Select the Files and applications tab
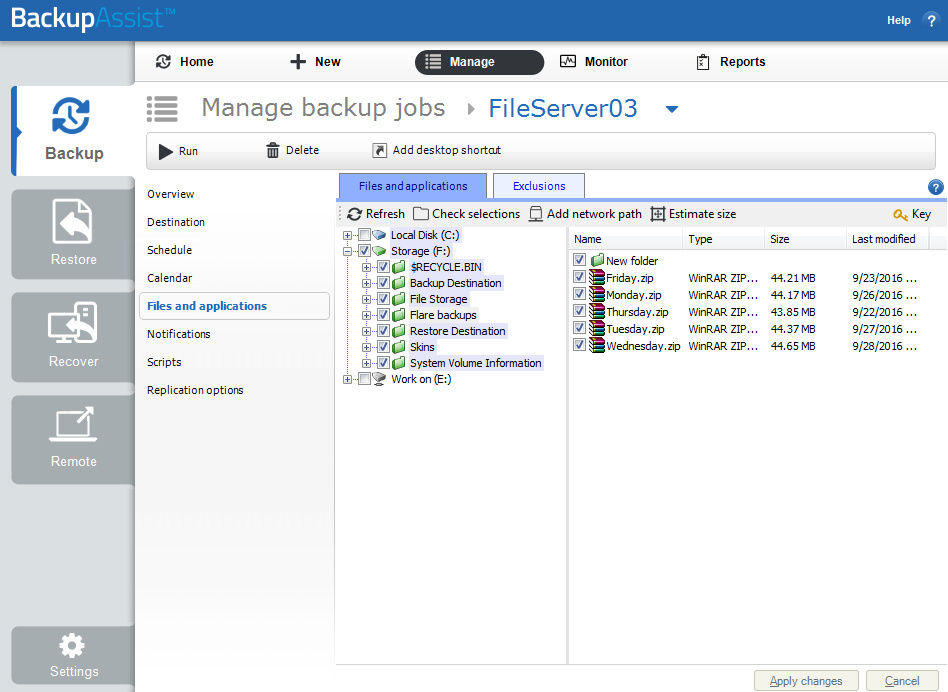The image size is (948, 692). click(x=413, y=186)
